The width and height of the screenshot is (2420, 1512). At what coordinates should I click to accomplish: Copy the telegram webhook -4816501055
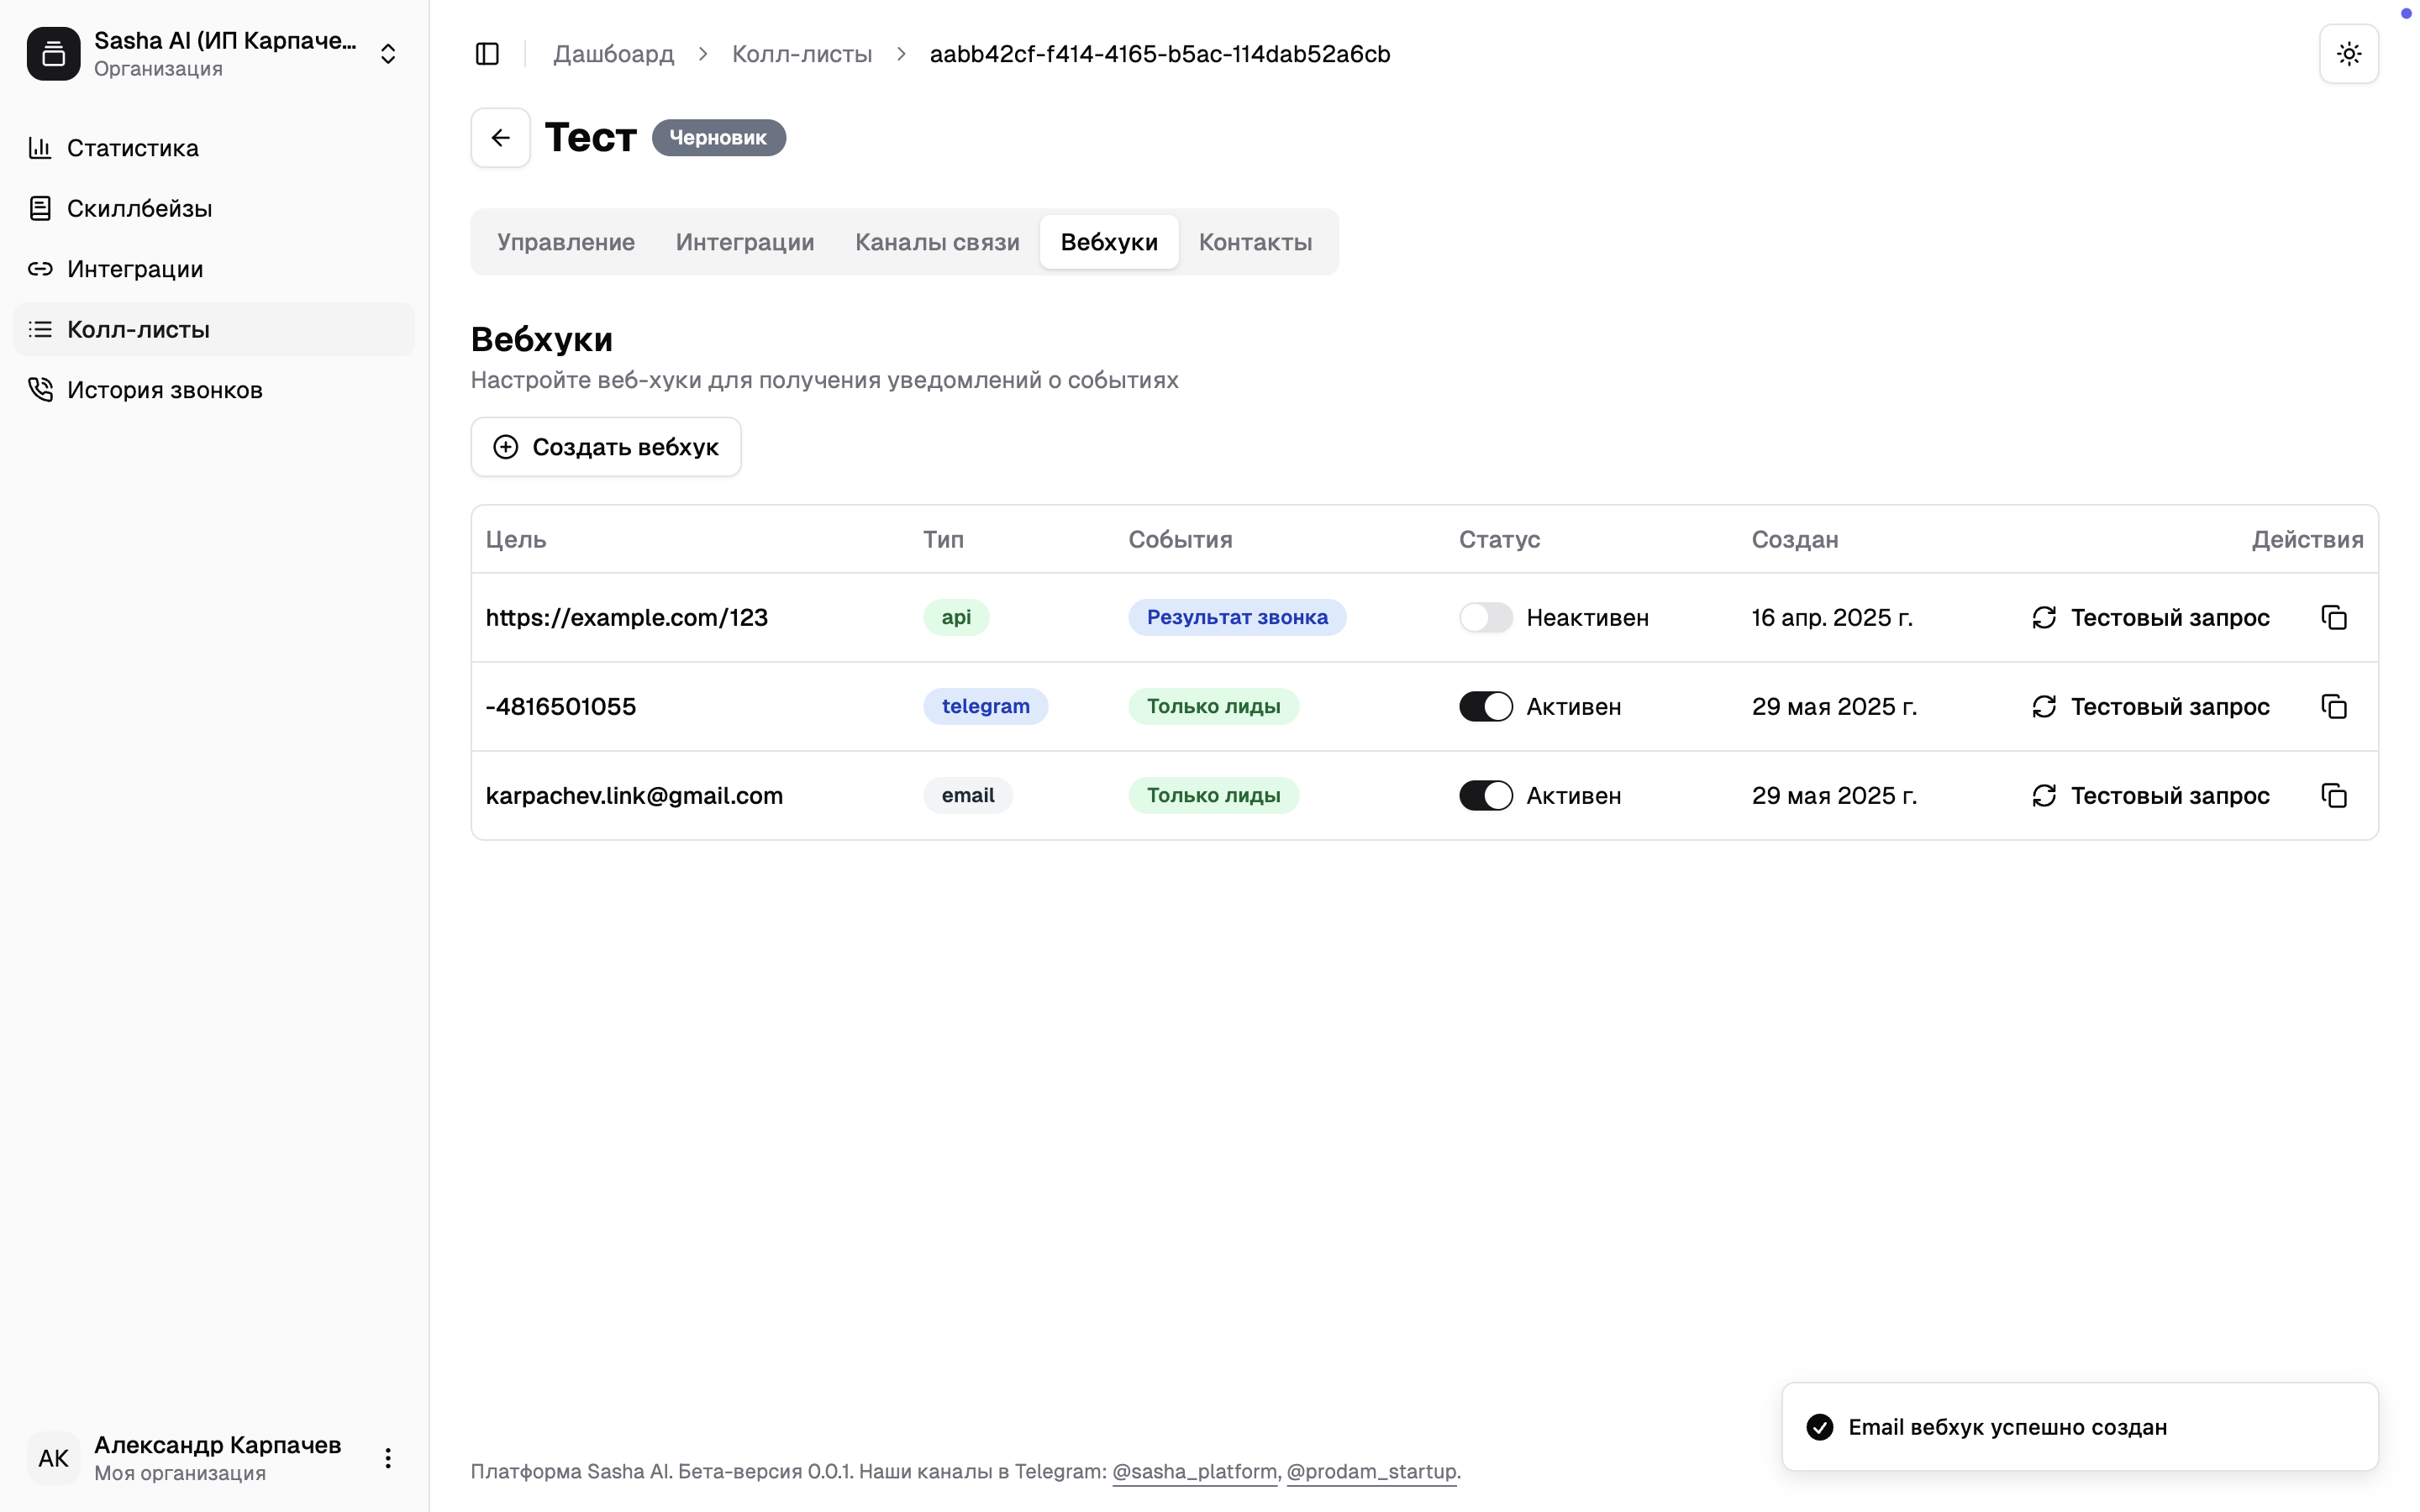tap(2333, 707)
